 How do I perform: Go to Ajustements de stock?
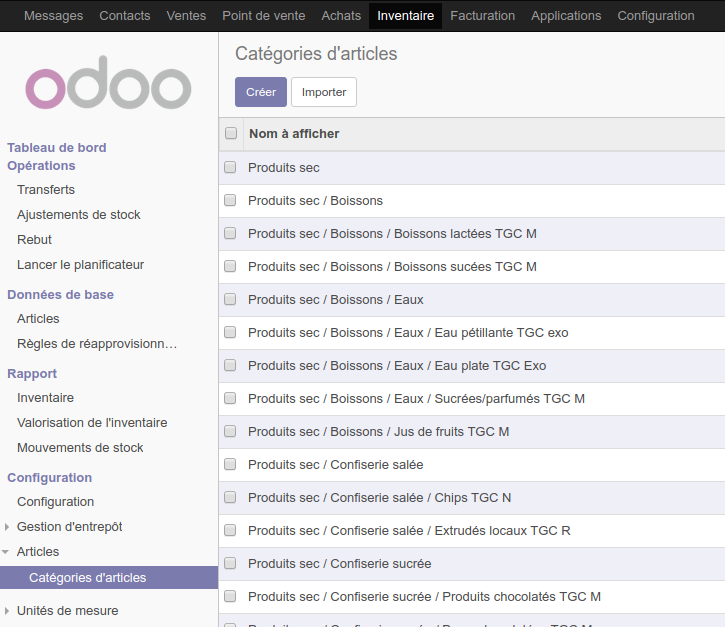(x=79, y=215)
